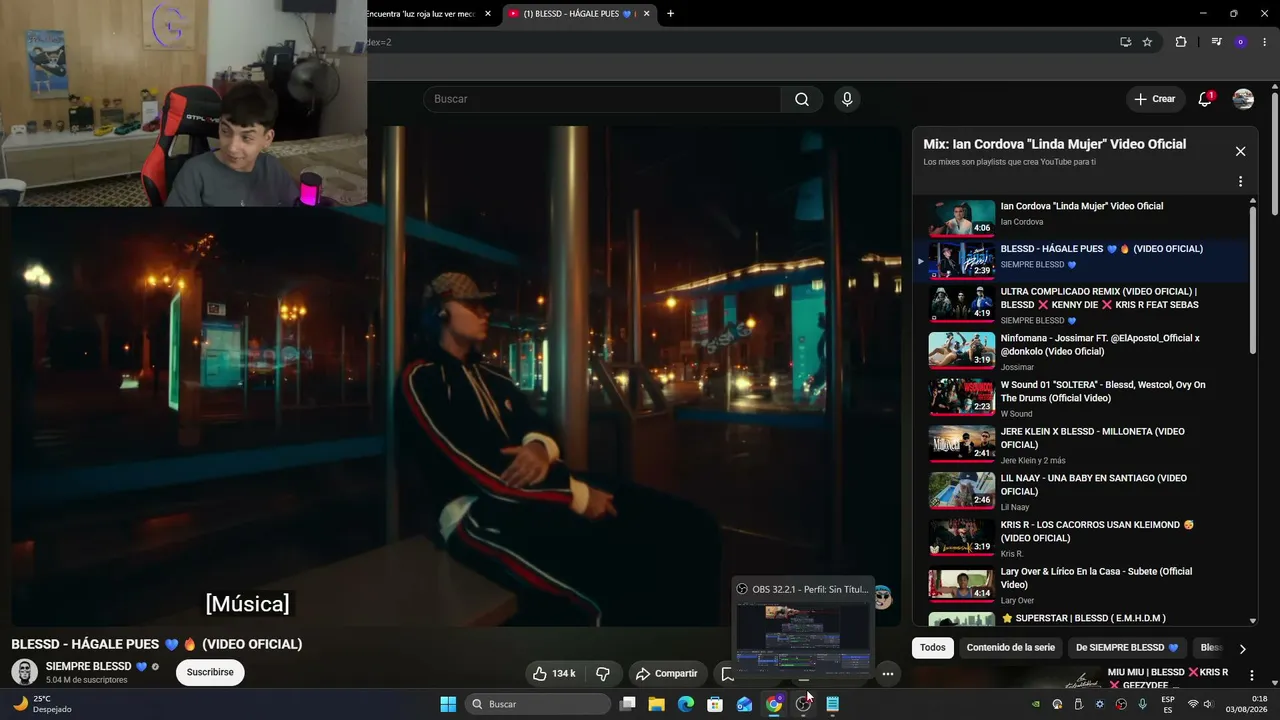This screenshot has width=1280, height=720.
Task: Play Ninfomana Jossimar video thumbnail
Action: pos(962,351)
